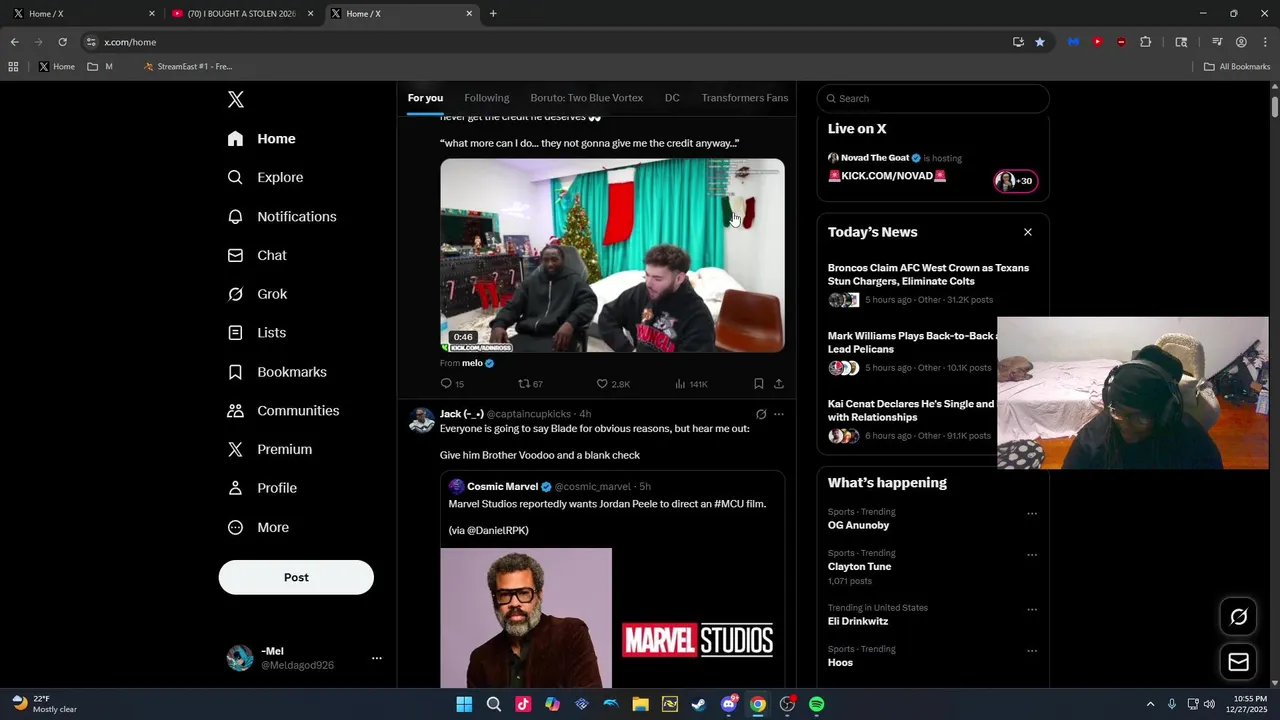This screenshot has height=720, width=1280.
Task: Show hidden system tray icons
Action: tap(1150, 704)
